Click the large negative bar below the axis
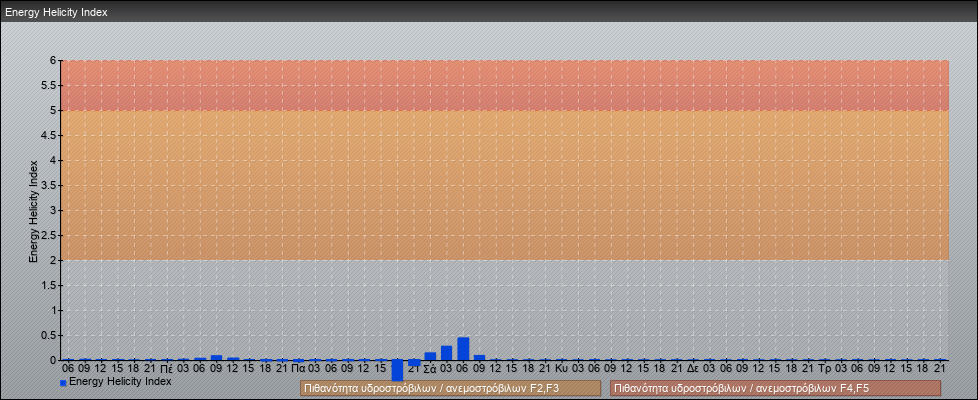The width and height of the screenshot is (978, 400). coord(397,370)
